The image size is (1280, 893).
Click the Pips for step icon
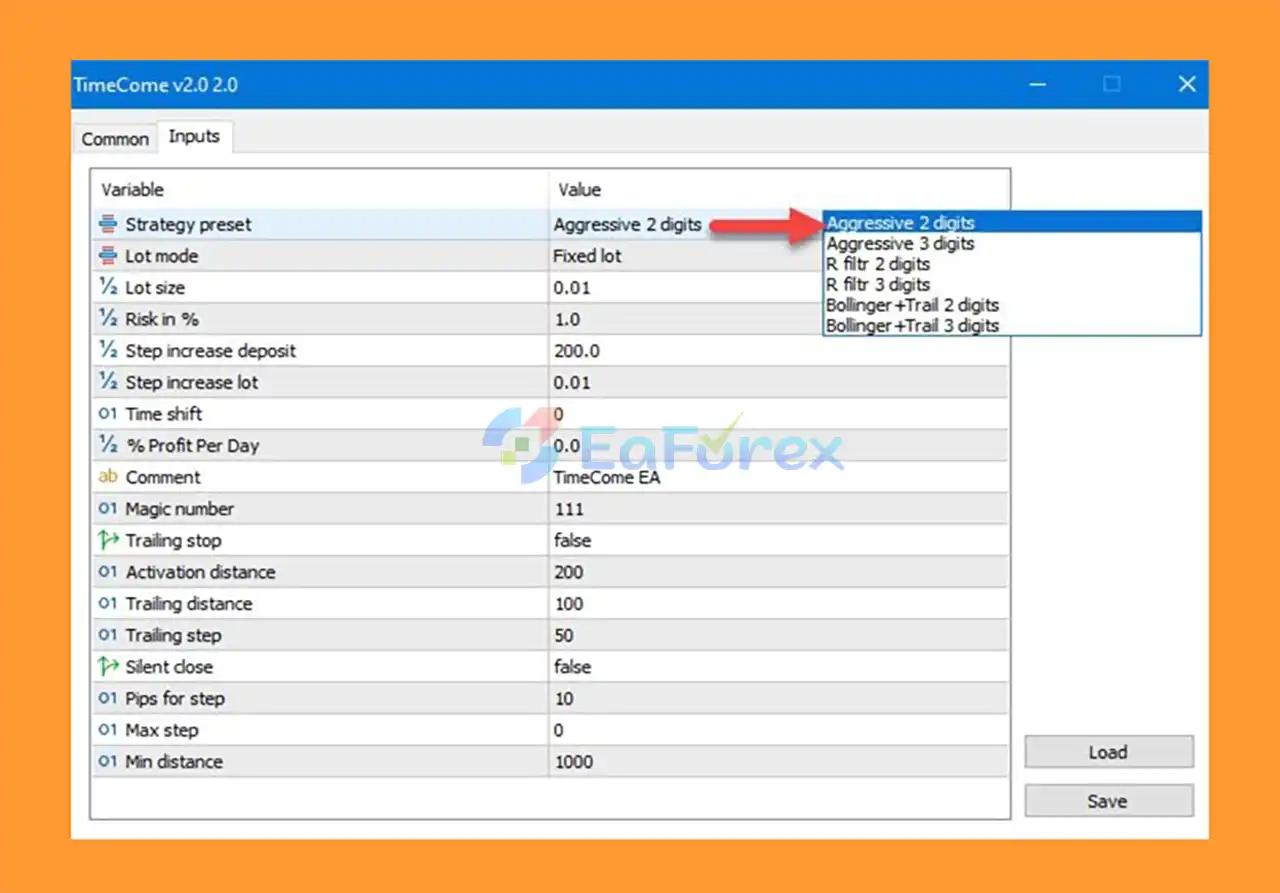click(108, 698)
